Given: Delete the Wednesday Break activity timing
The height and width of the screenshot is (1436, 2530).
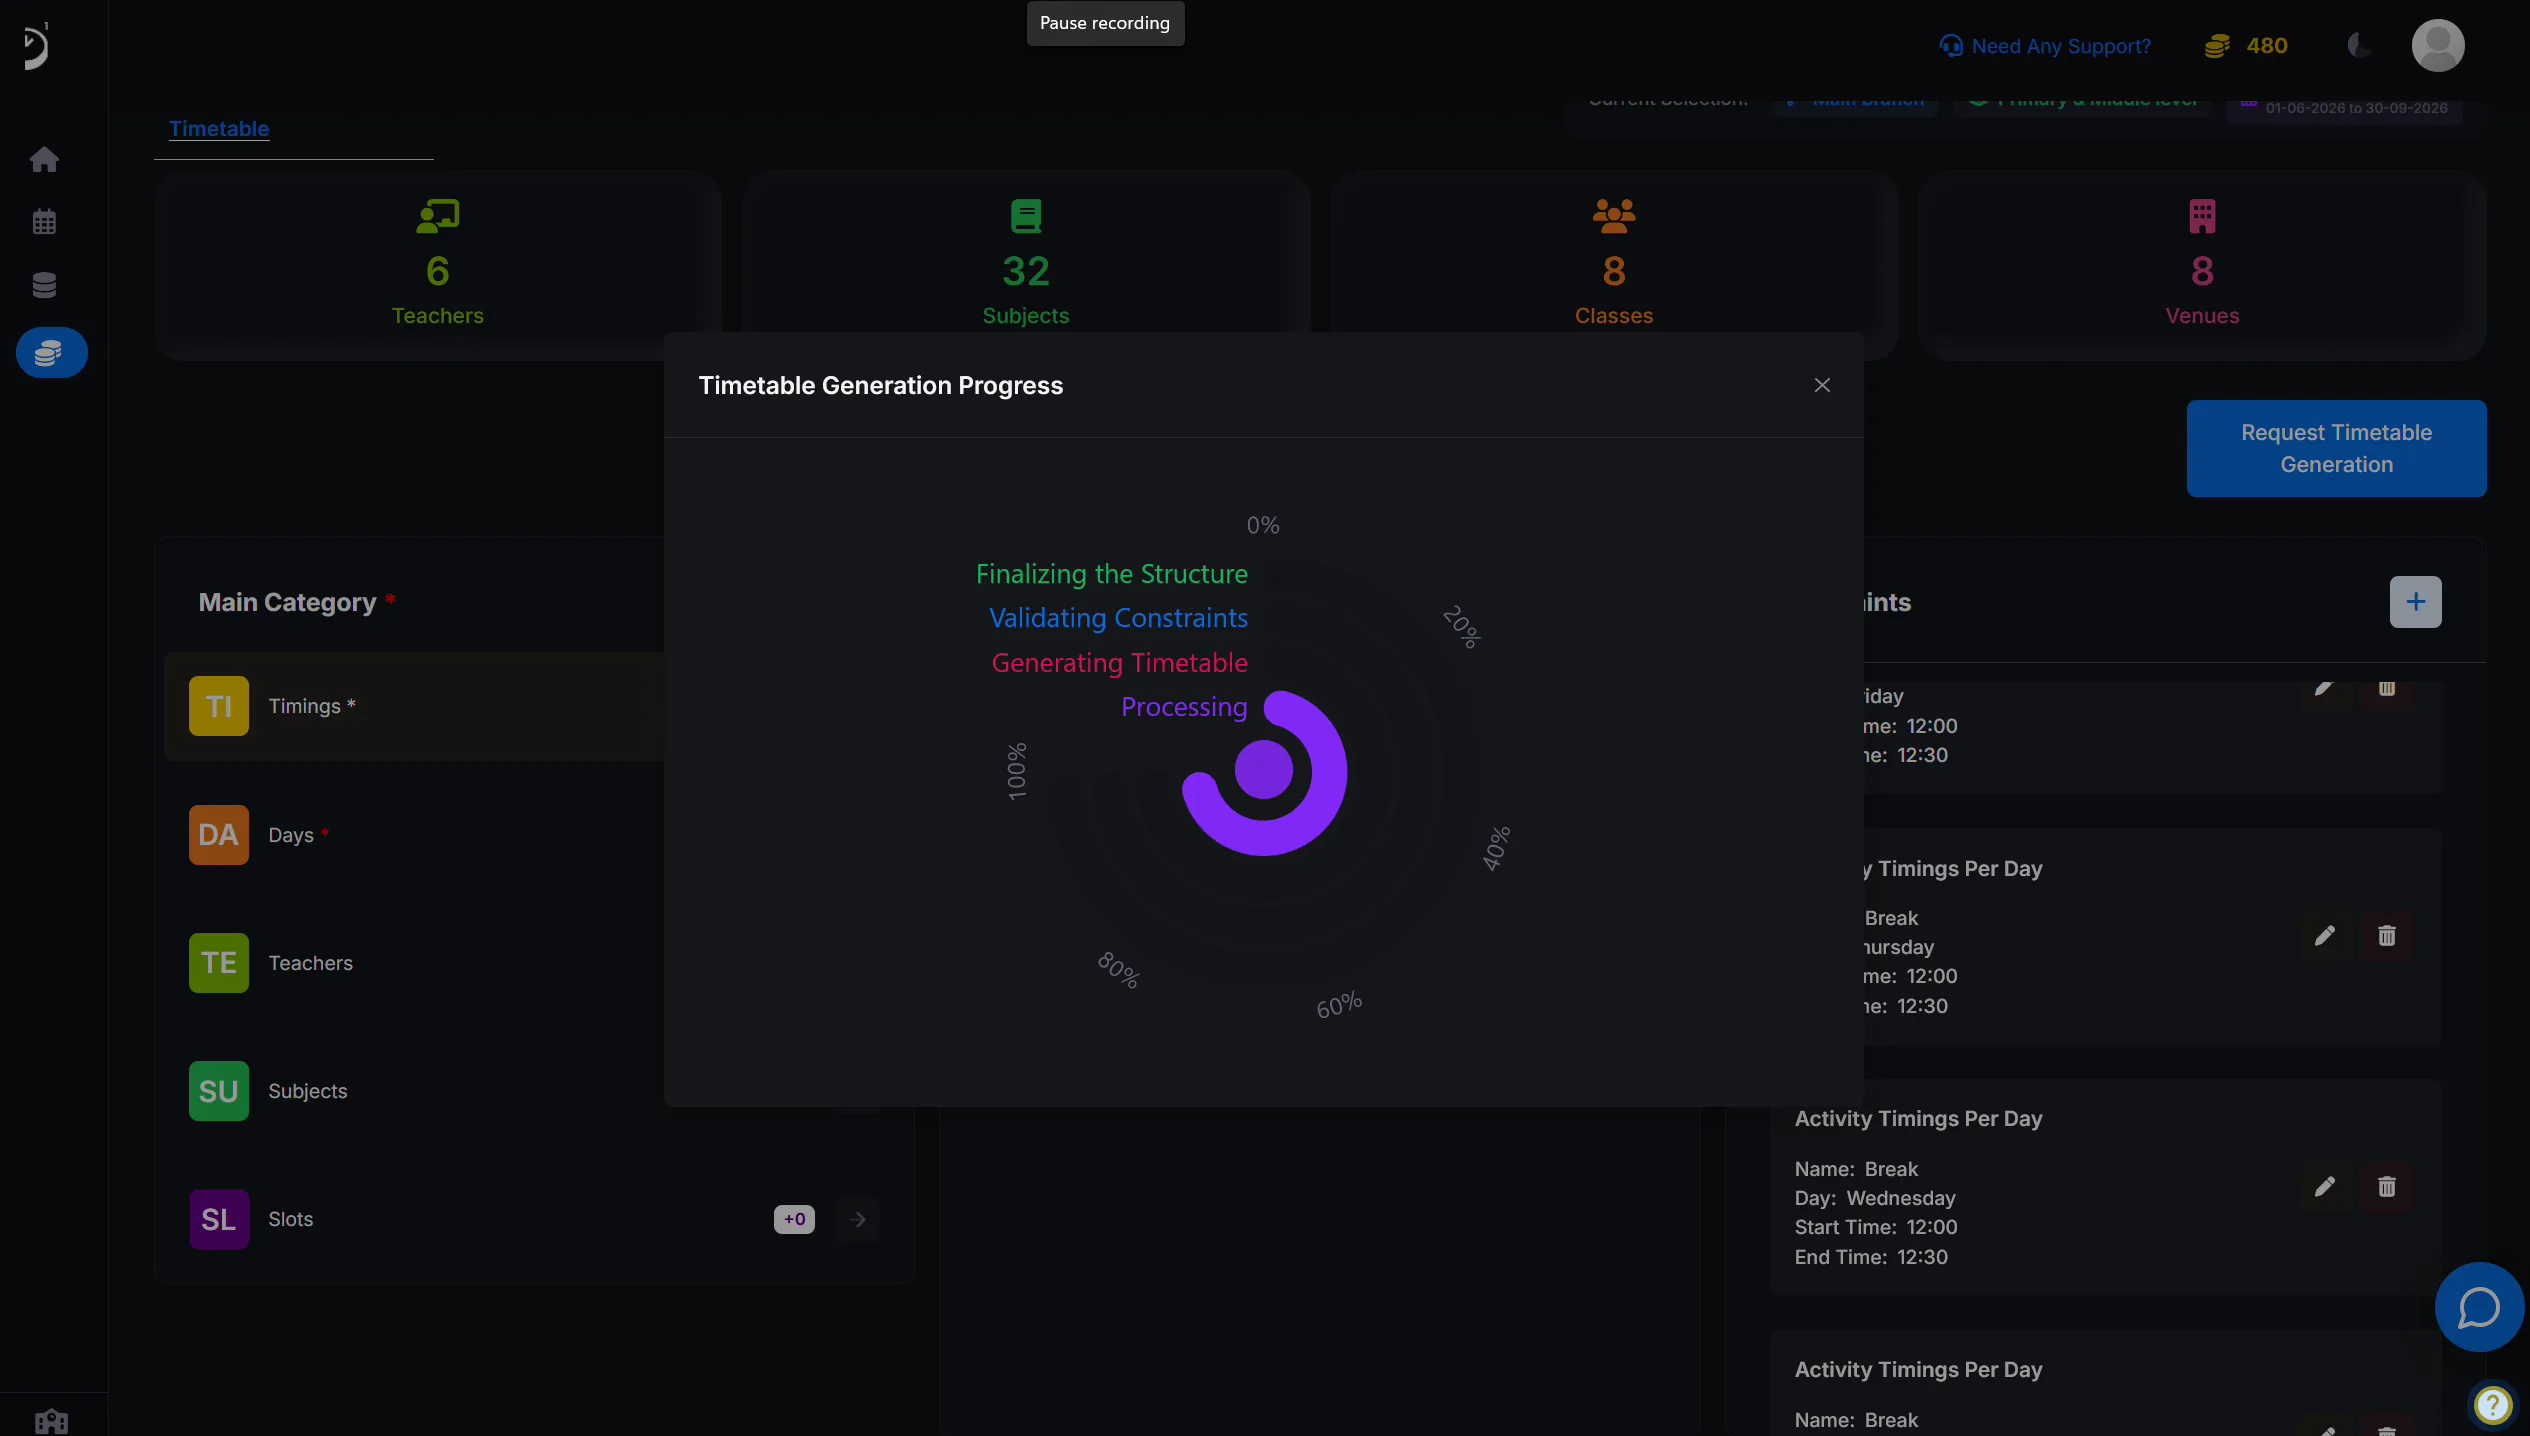Looking at the screenshot, I should tap(2387, 1187).
